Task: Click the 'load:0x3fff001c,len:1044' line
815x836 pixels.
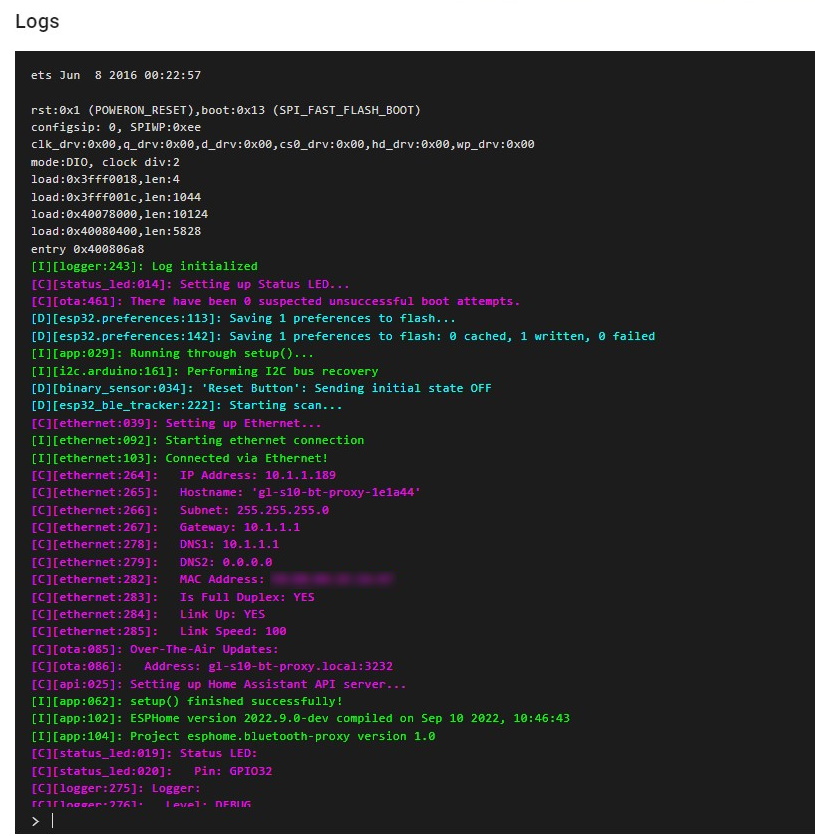Action: coord(116,197)
